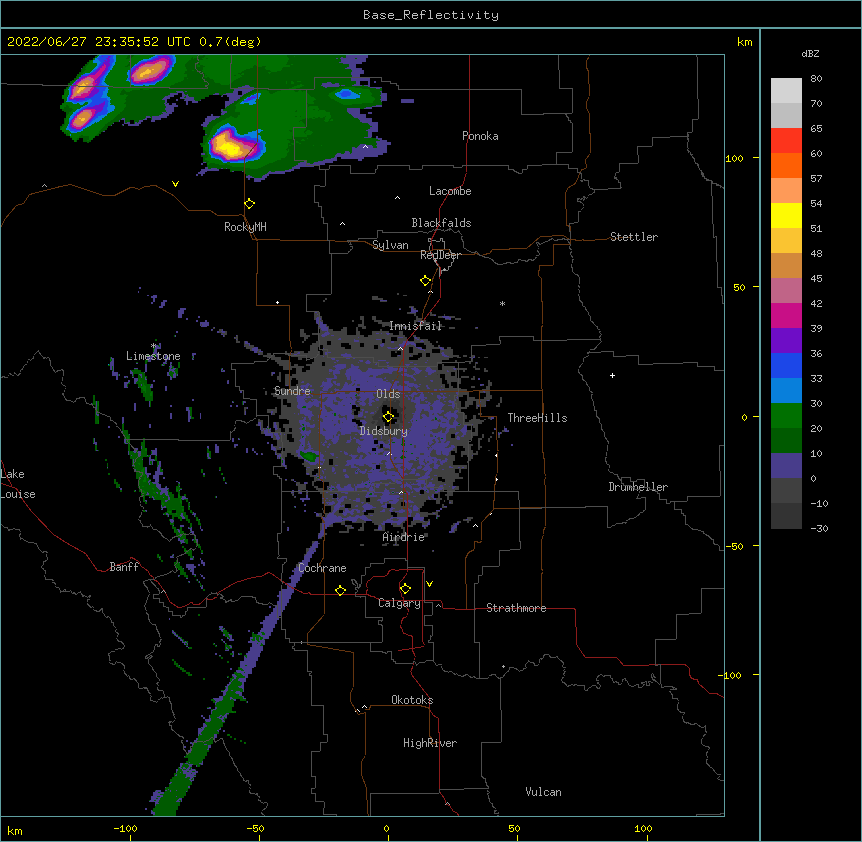Click the Olds town label

pyautogui.click(x=388, y=394)
